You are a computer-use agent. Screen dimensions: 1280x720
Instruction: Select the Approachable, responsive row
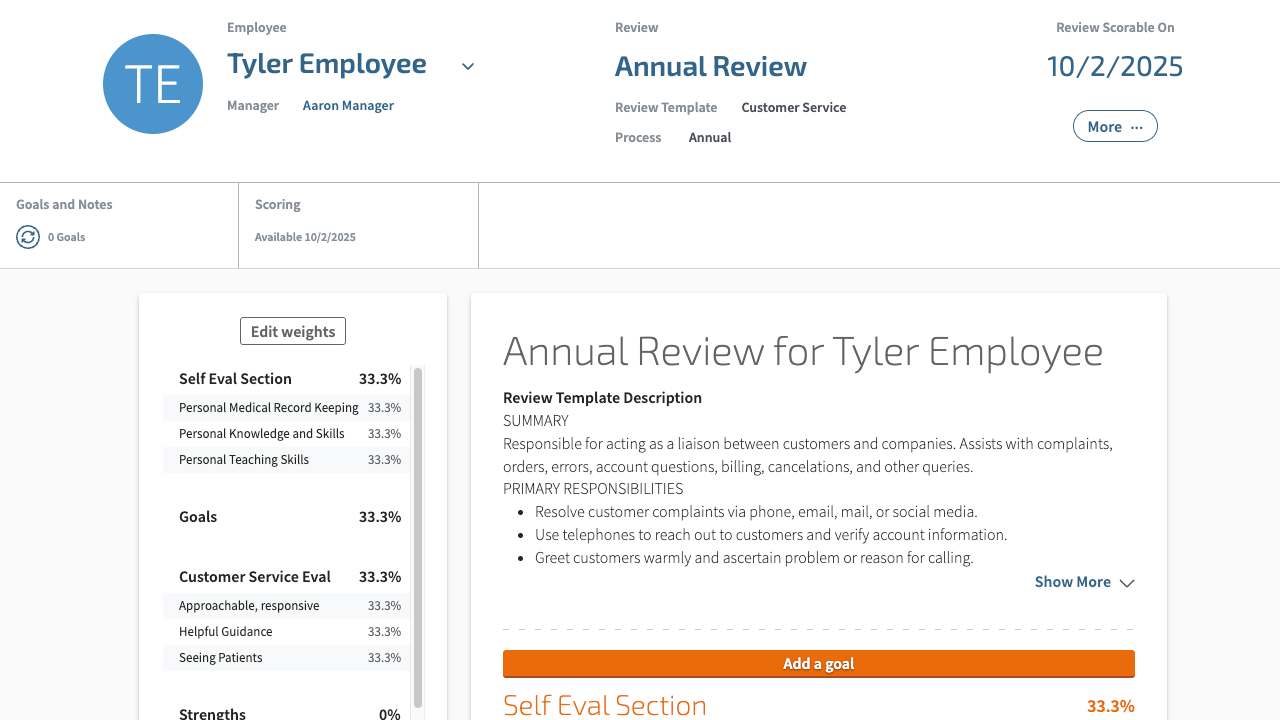click(x=287, y=606)
